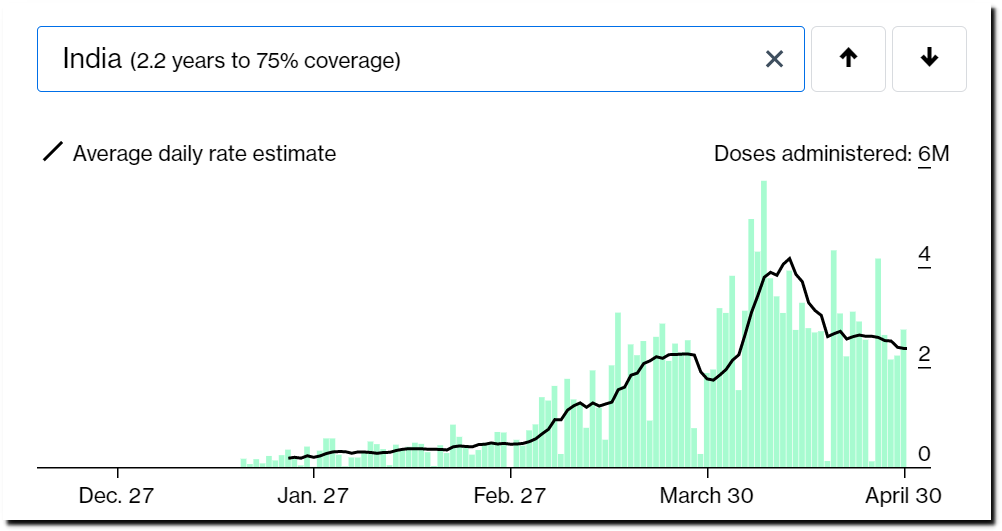Image resolution: width=1002 pixels, height=531 pixels.
Task: Select the 0 axis value
Action: (x=924, y=454)
